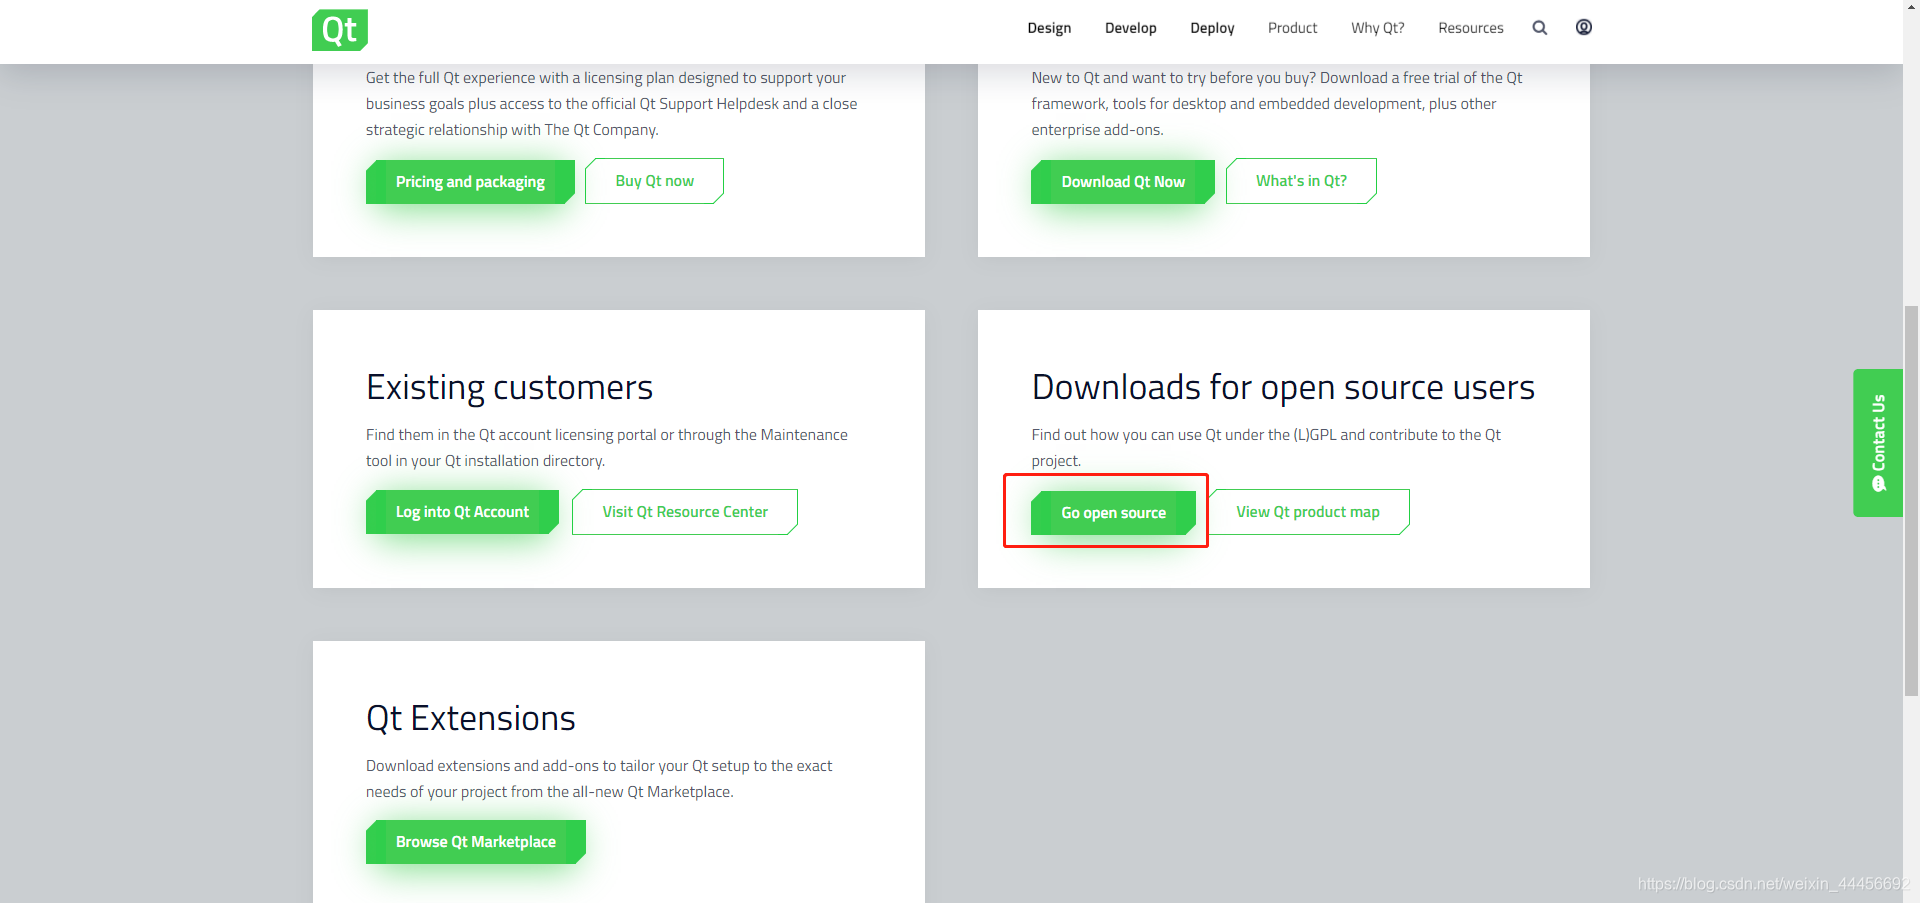
Task: Click the Qt logo in the header
Action: click(340, 30)
